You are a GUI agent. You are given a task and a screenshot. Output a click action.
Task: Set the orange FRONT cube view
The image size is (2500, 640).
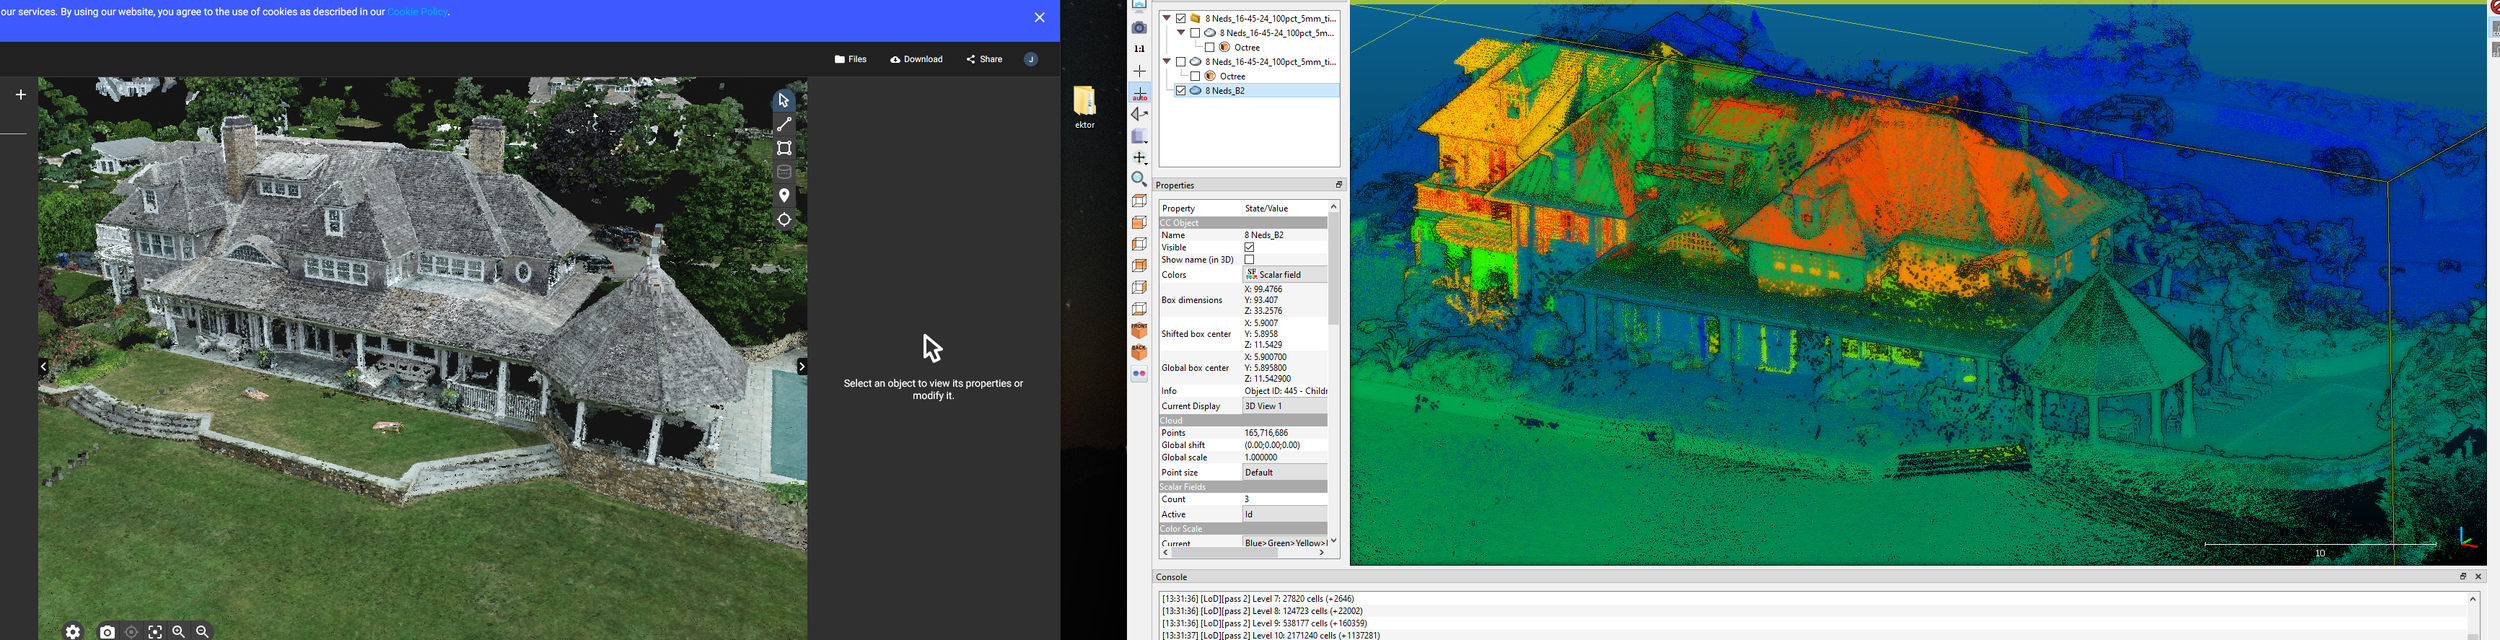1139,331
